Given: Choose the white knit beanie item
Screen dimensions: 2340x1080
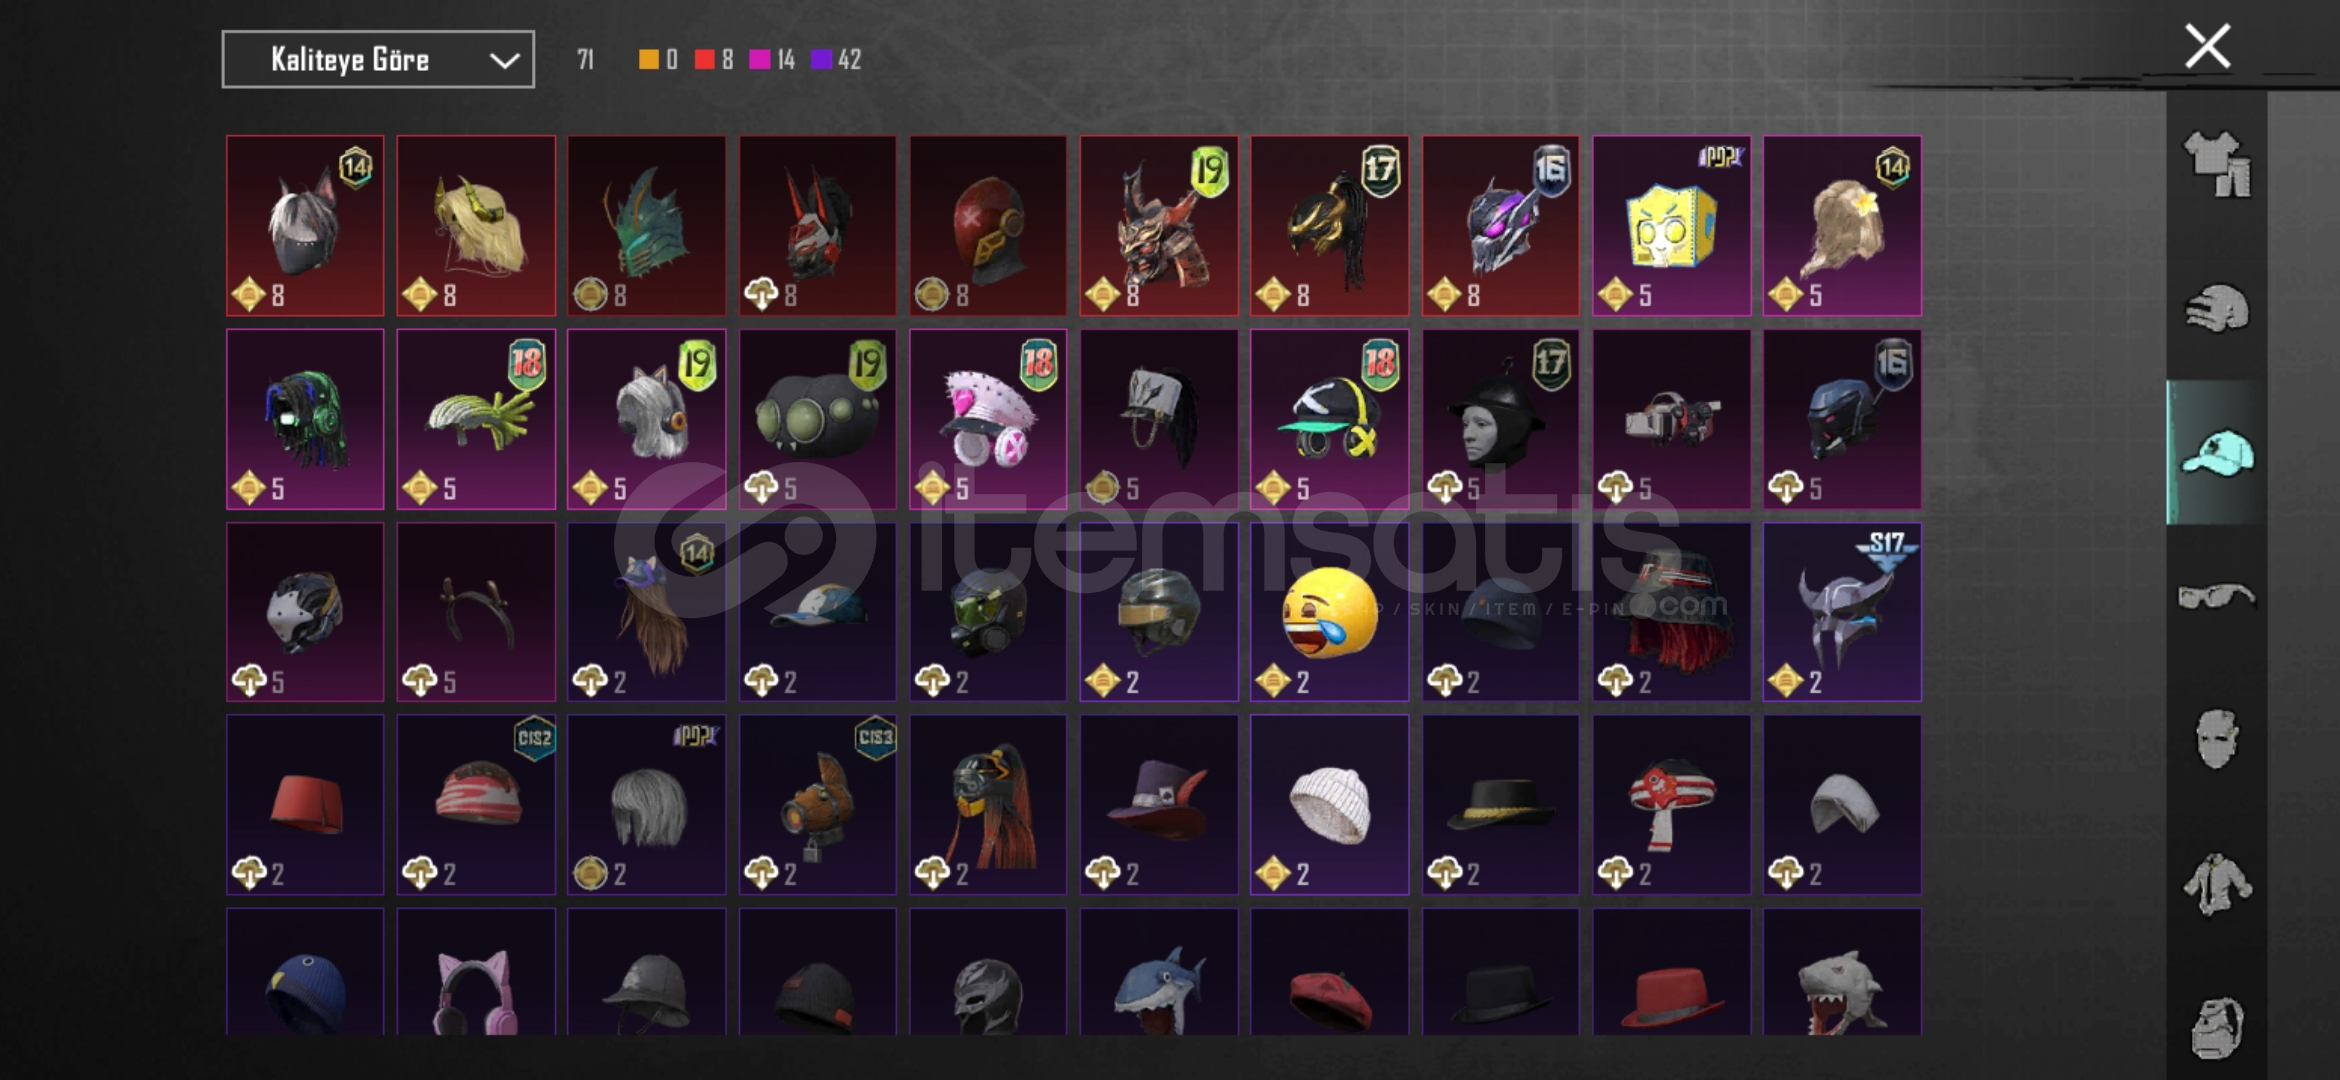Looking at the screenshot, I should pyautogui.click(x=1329, y=804).
